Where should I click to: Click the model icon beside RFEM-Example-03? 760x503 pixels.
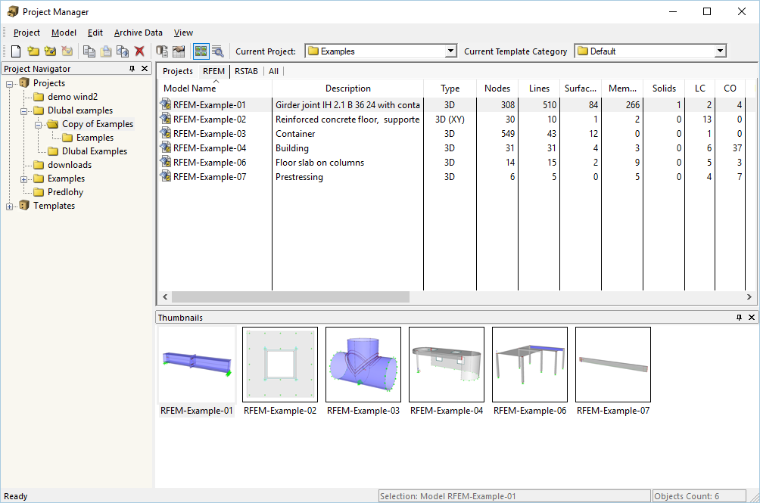[x=166, y=133]
